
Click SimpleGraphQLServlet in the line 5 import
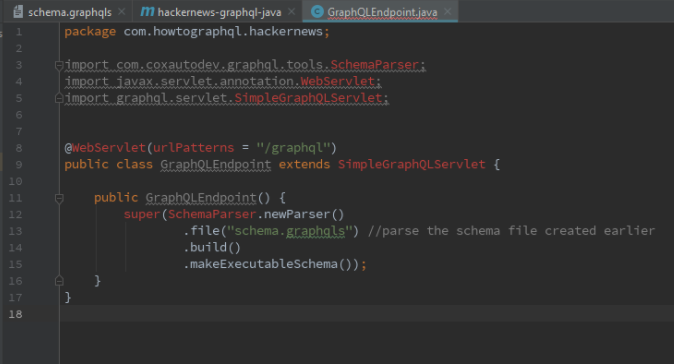[308, 98]
